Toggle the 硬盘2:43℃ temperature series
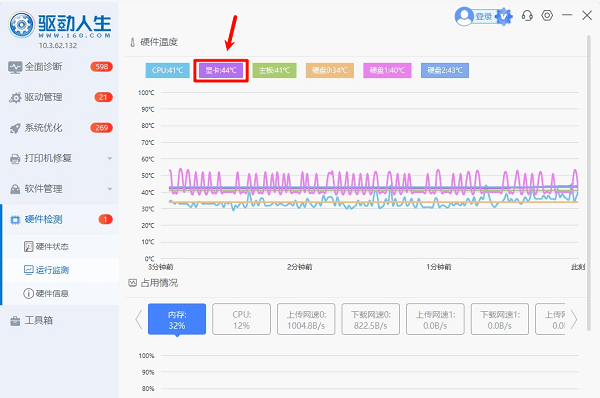 (445, 70)
